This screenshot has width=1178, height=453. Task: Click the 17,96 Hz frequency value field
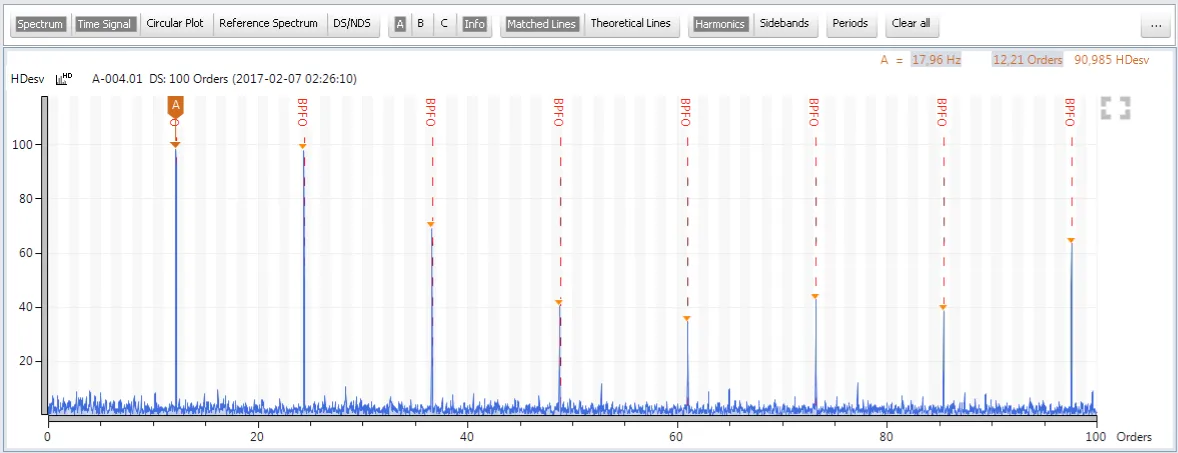(x=936, y=60)
